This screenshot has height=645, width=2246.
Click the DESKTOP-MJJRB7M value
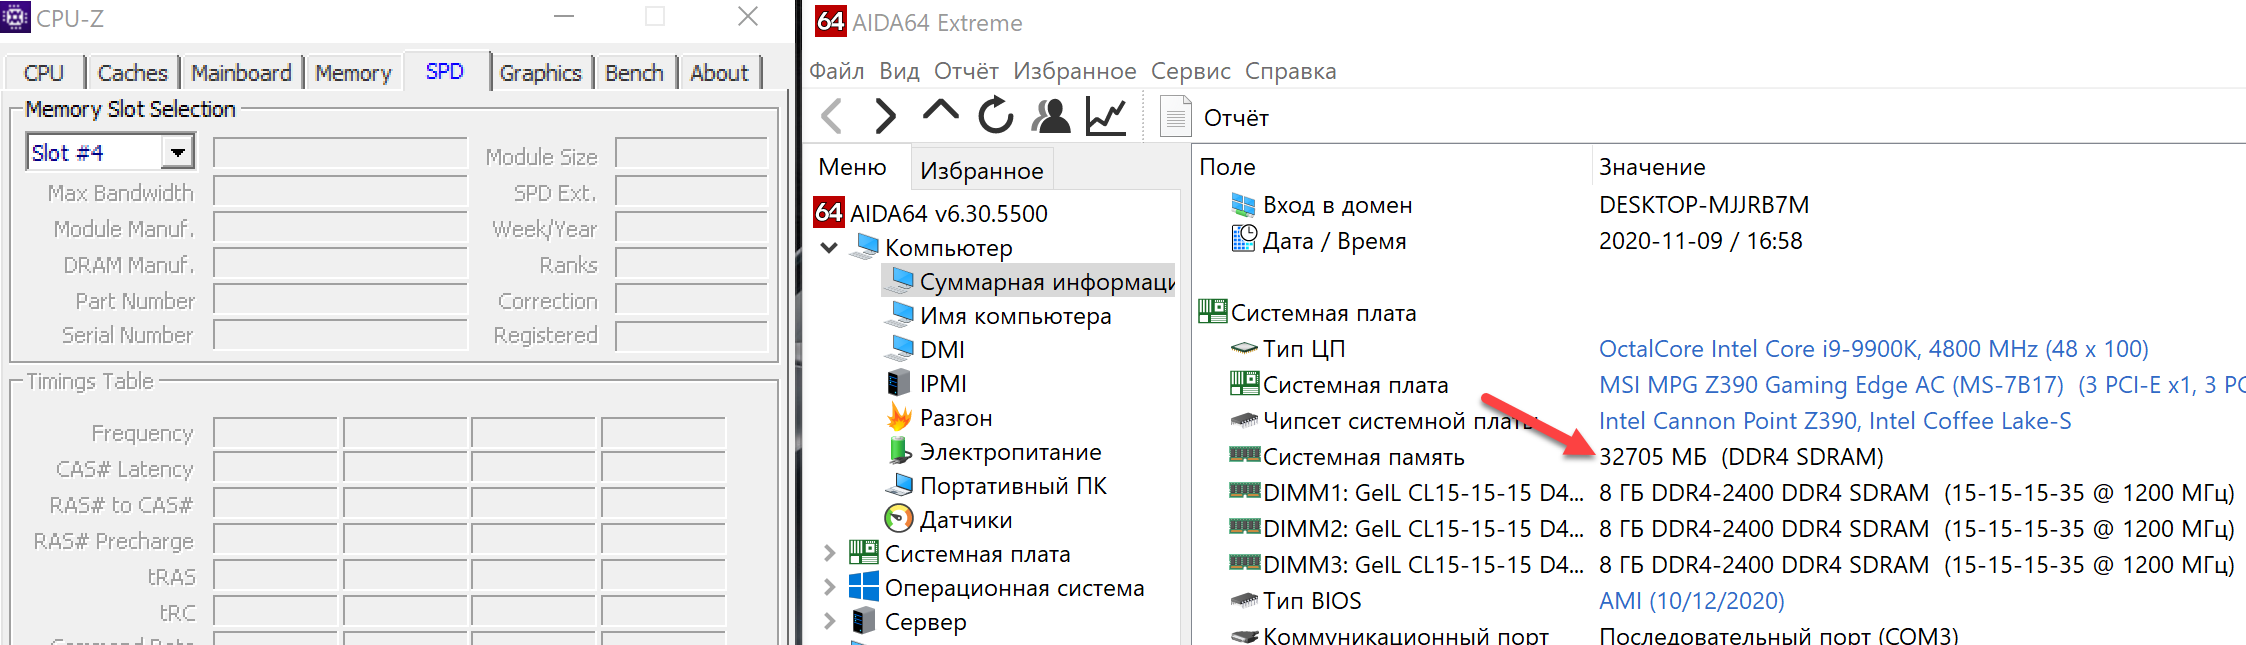1704,205
